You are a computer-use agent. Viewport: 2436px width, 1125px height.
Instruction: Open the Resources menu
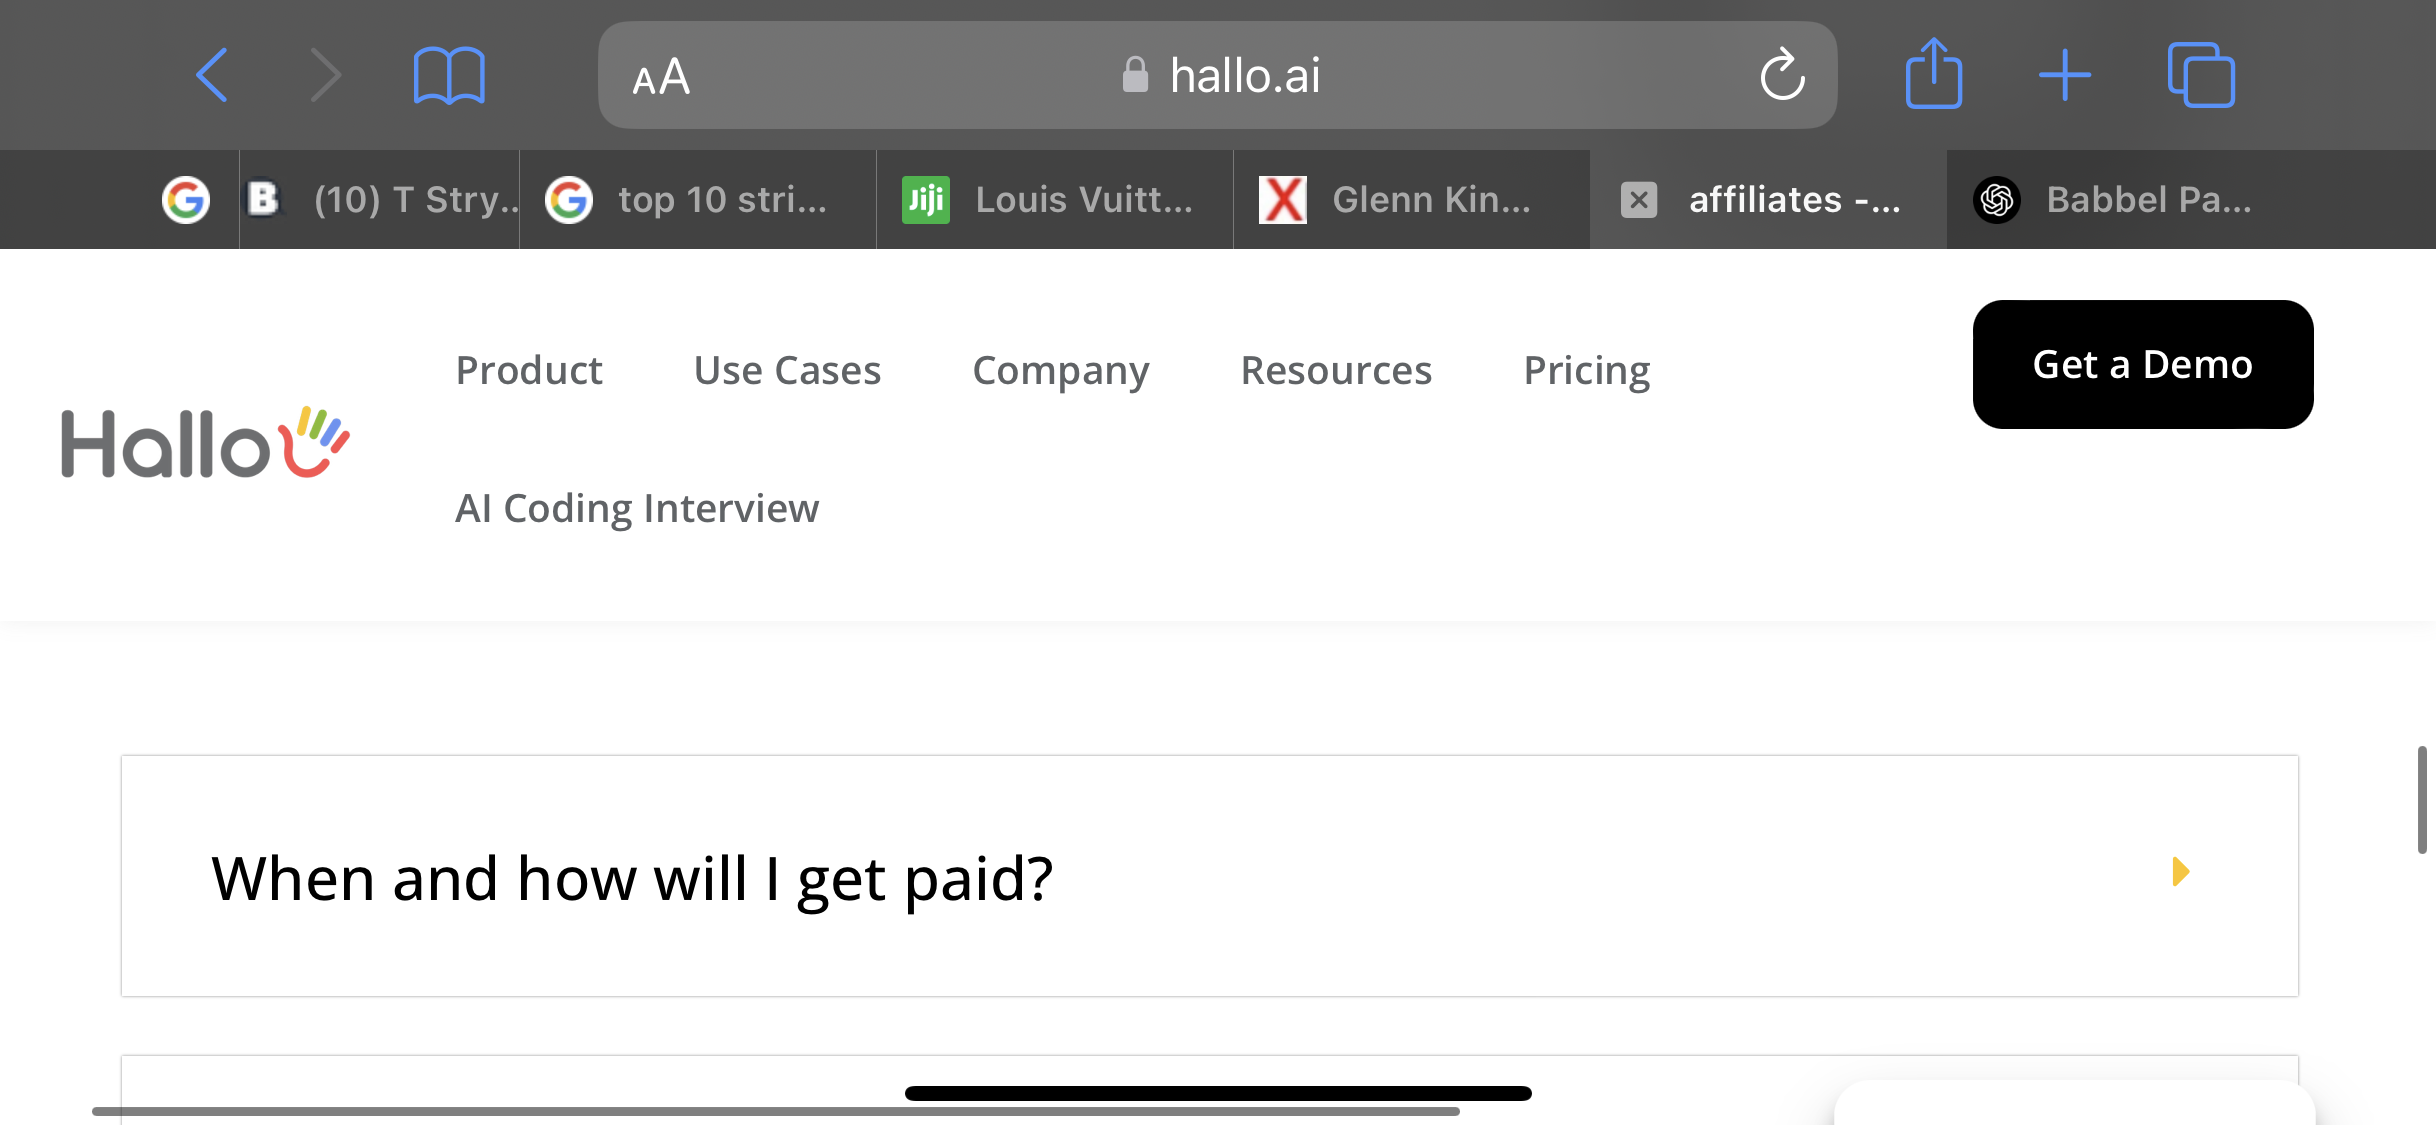pyautogui.click(x=1336, y=370)
